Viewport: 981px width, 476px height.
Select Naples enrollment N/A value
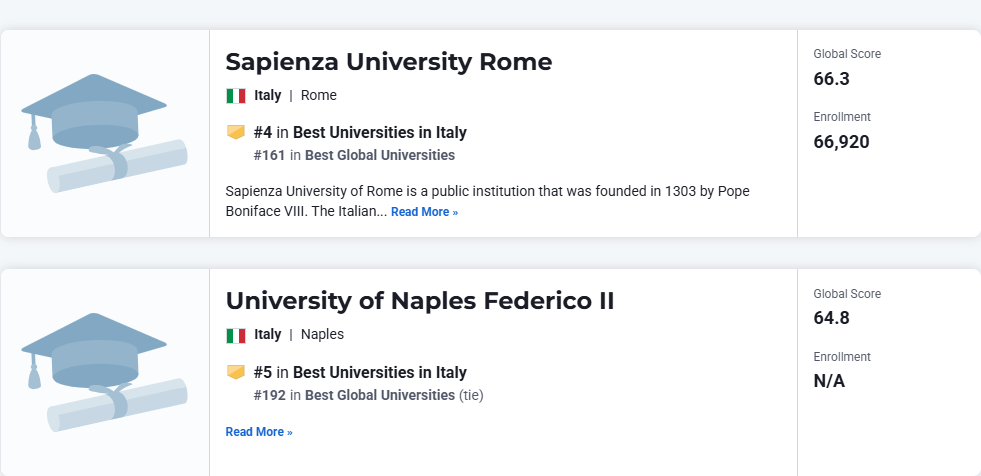[829, 381]
